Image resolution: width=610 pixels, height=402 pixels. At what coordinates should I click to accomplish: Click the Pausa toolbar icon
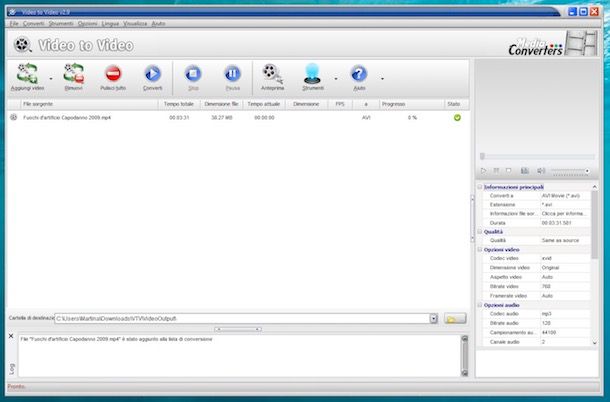pyautogui.click(x=232, y=73)
